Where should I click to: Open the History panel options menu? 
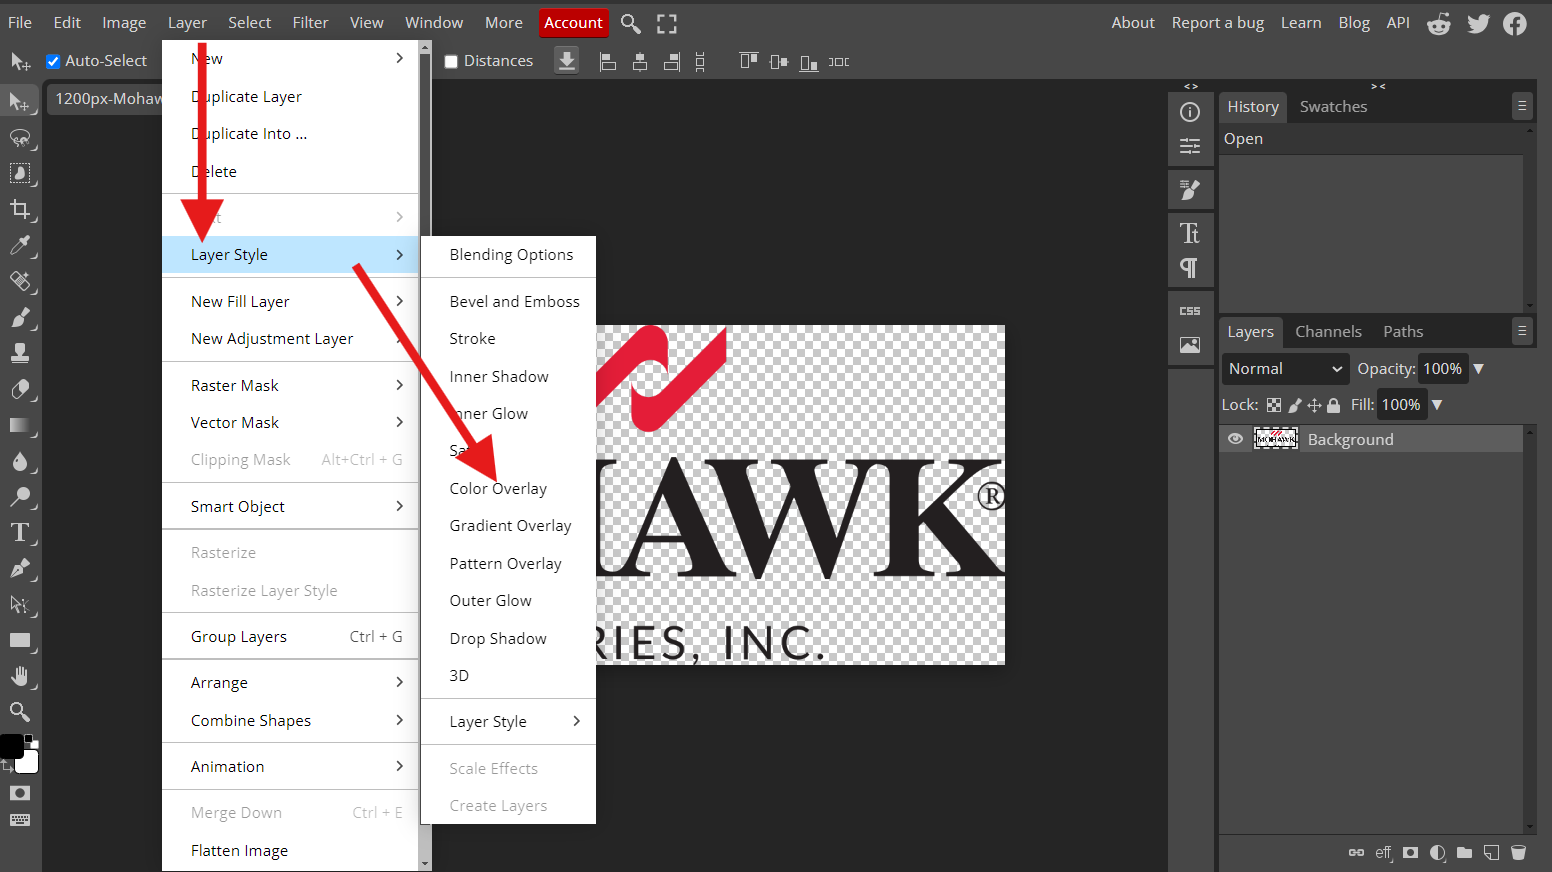[1522, 106]
